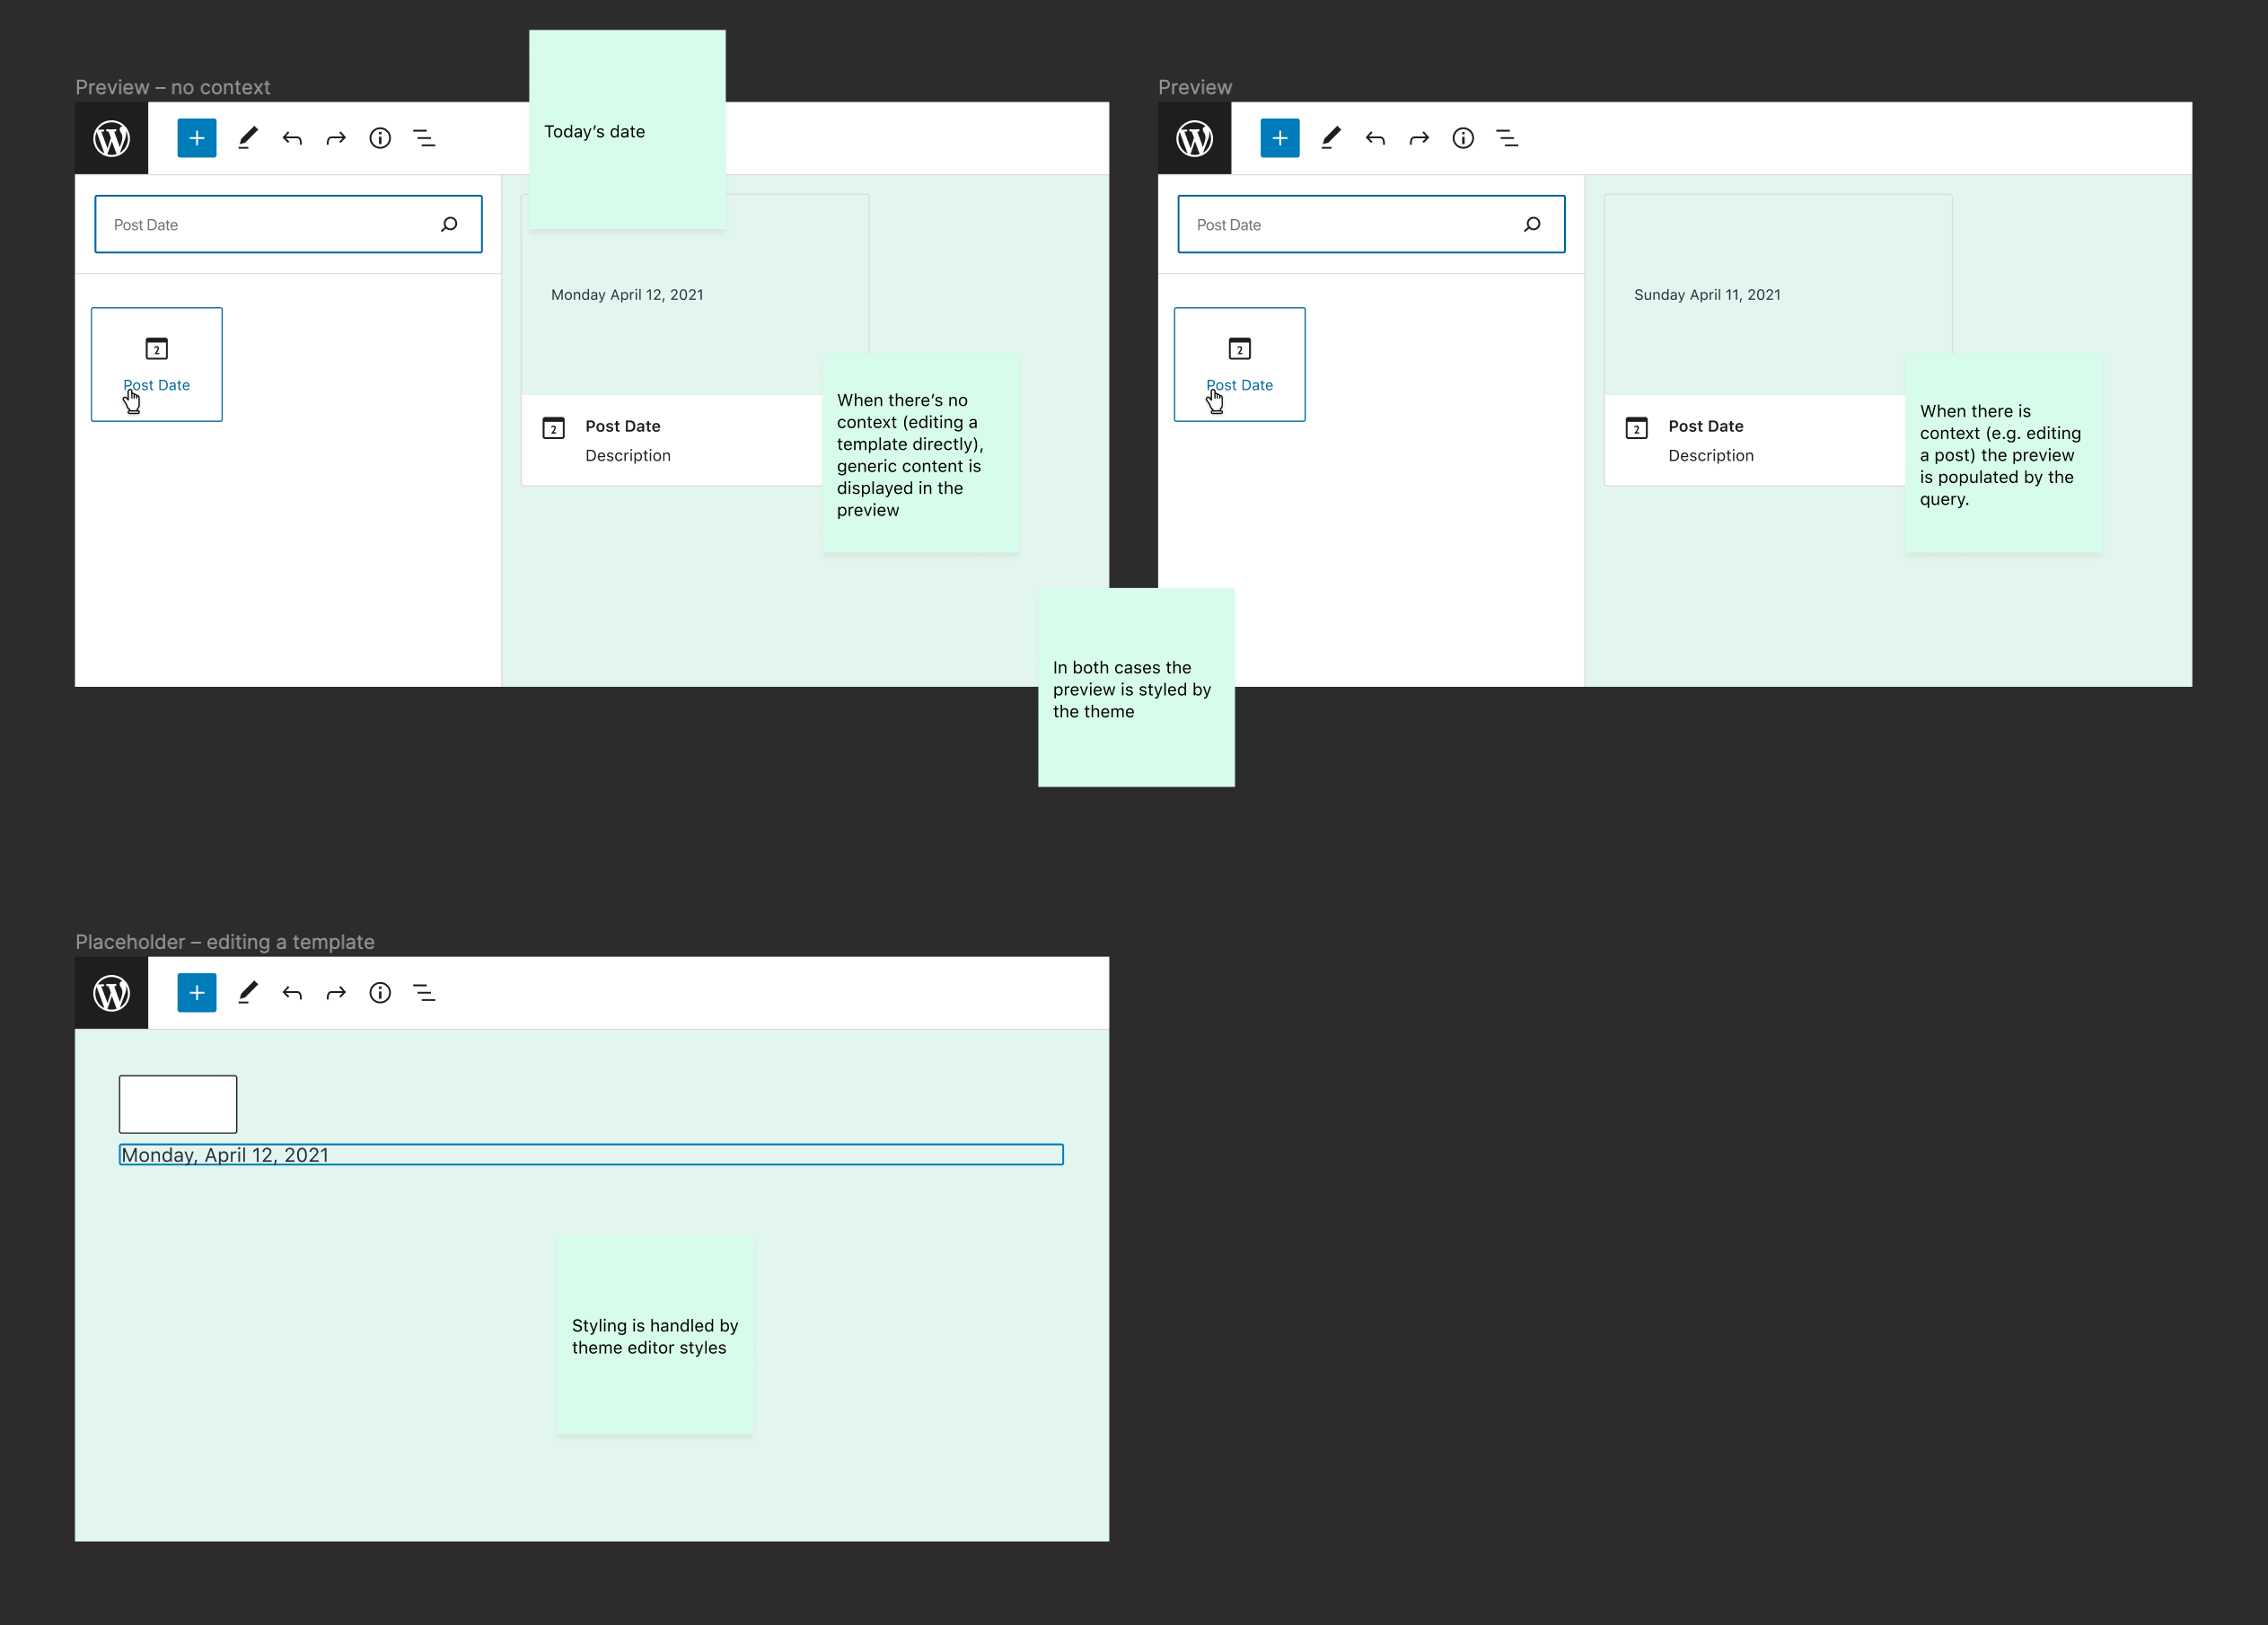Click the Post Date search input field
The height and width of the screenshot is (1625, 2268).
pyautogui.click(x=286, y=224)
